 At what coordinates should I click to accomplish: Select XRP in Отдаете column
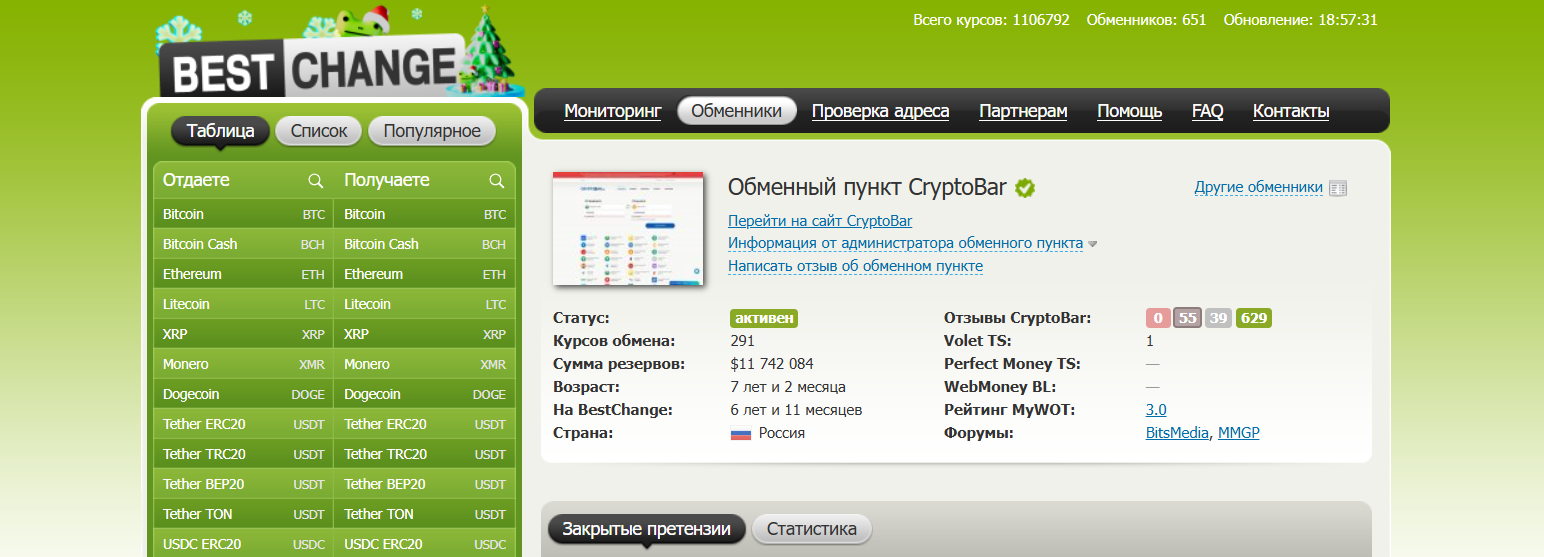click(x=243, y=334)
